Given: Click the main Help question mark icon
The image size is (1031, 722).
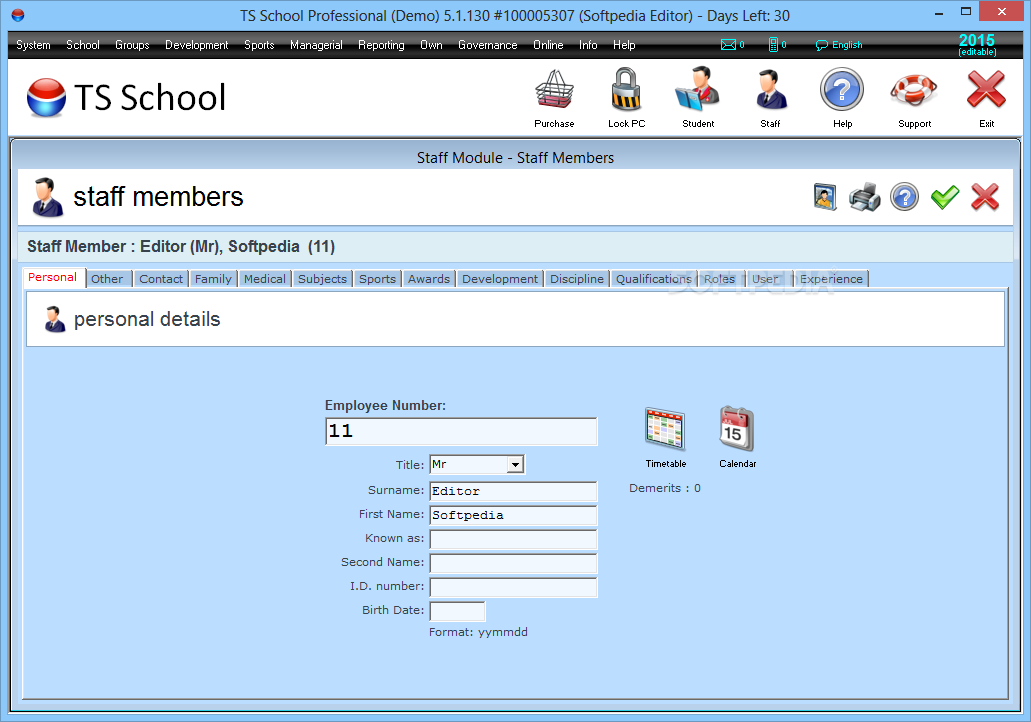Looking at the screenshot, I should coord(842,89).
